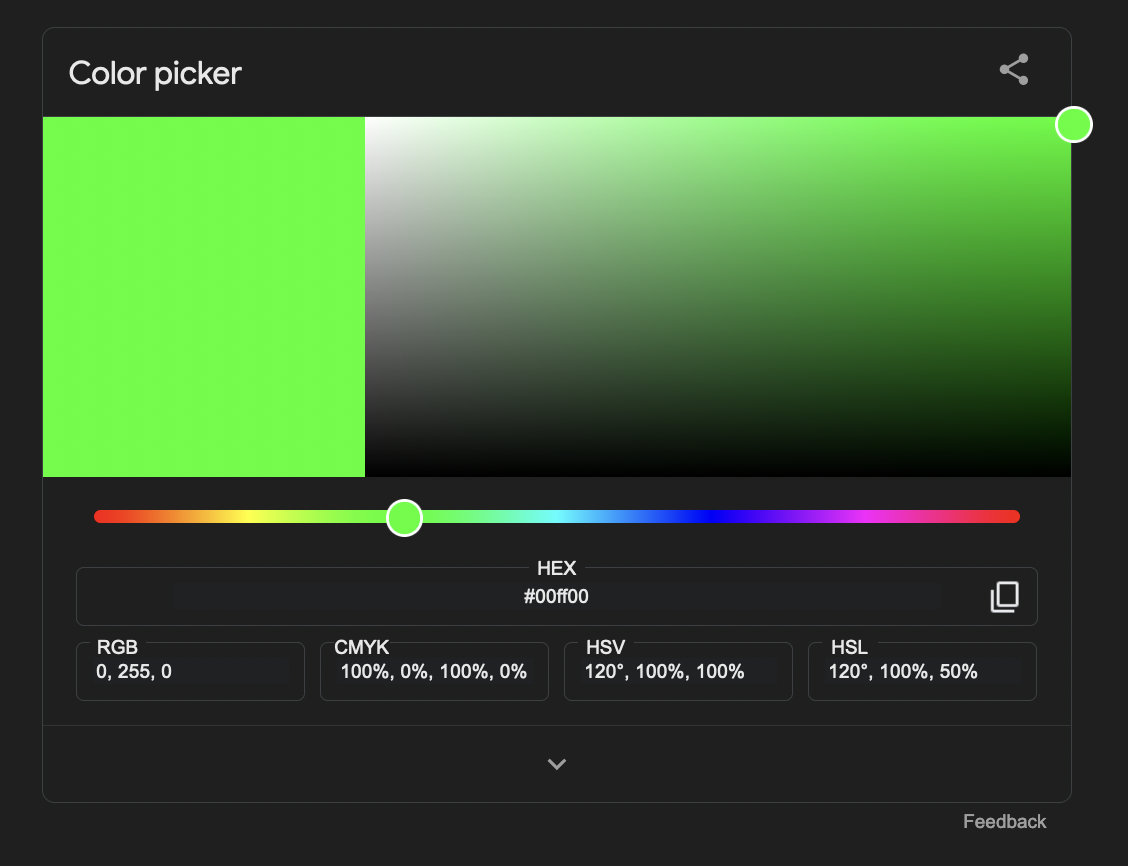The image size is (1128, 866).
Task: Pick cyan on the hue slider bar
Action: point(557,517)
